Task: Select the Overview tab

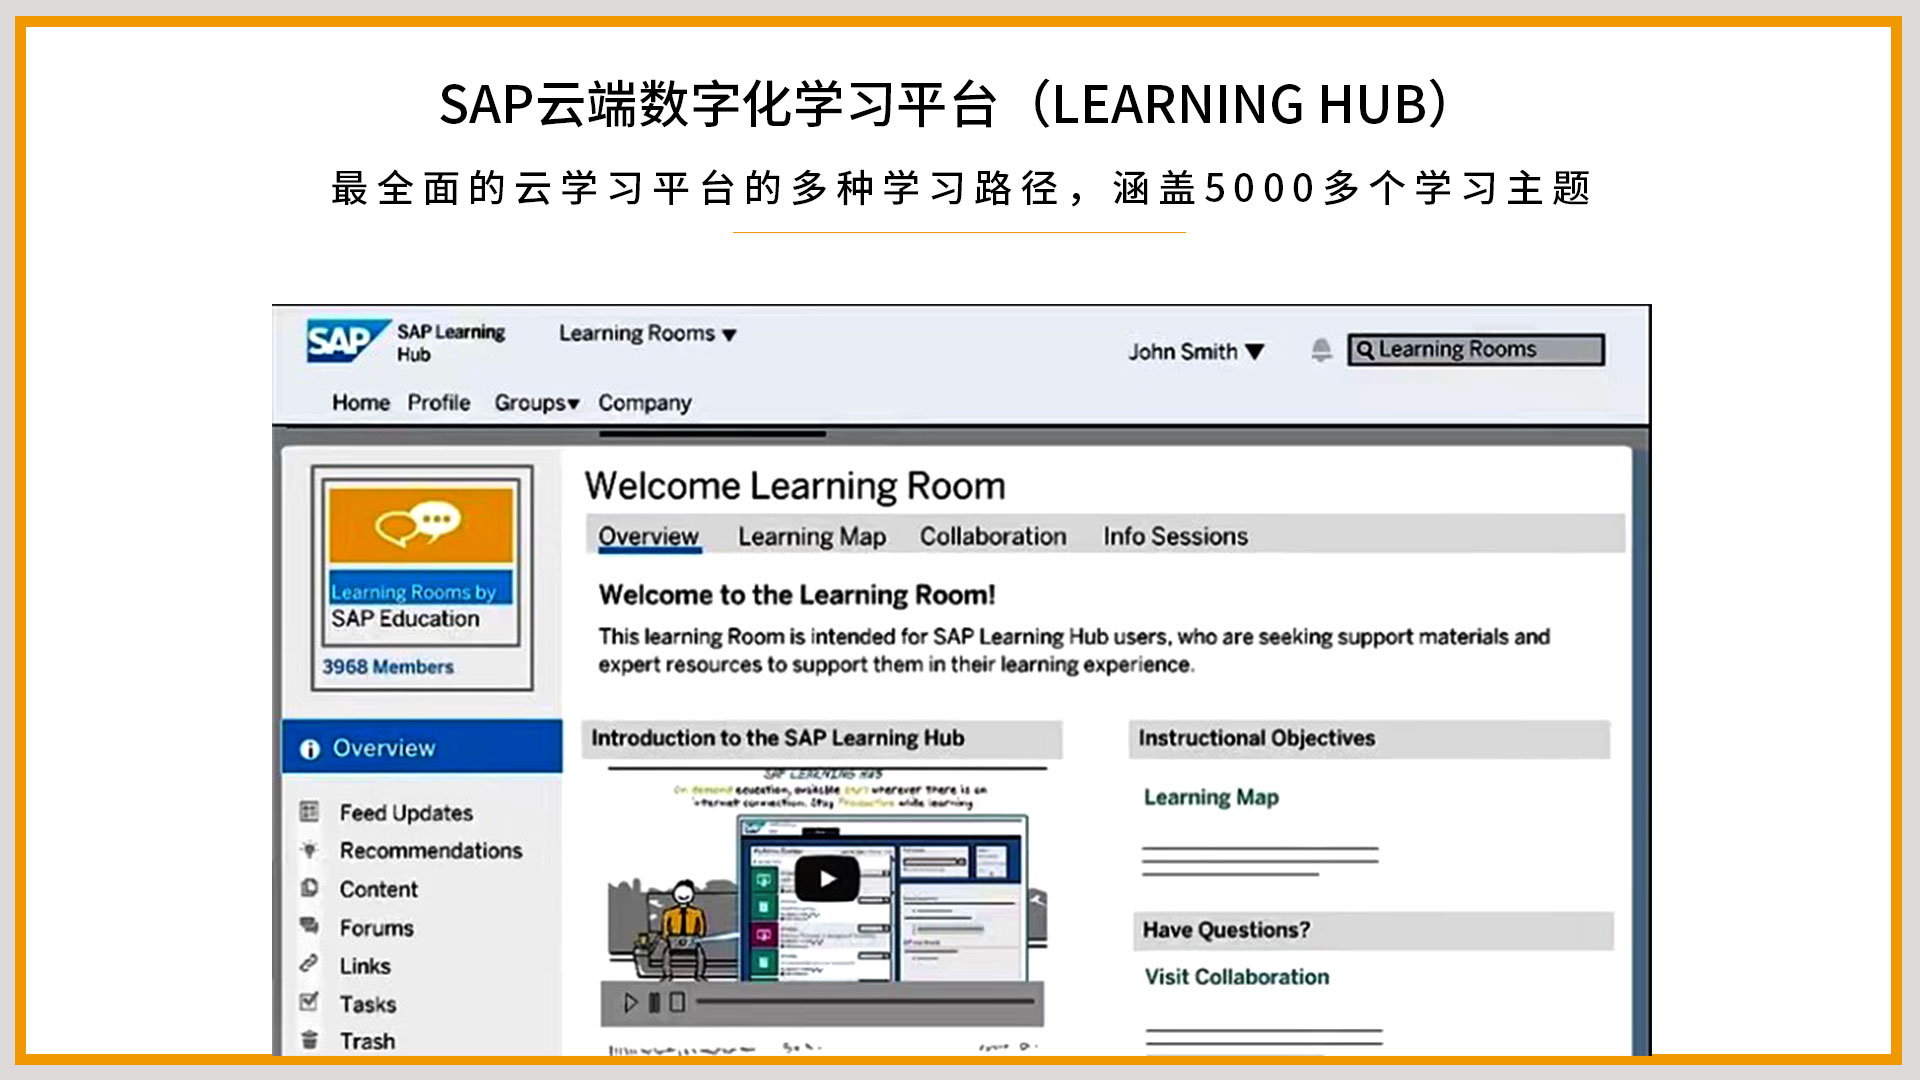Action: click(648, 537)
